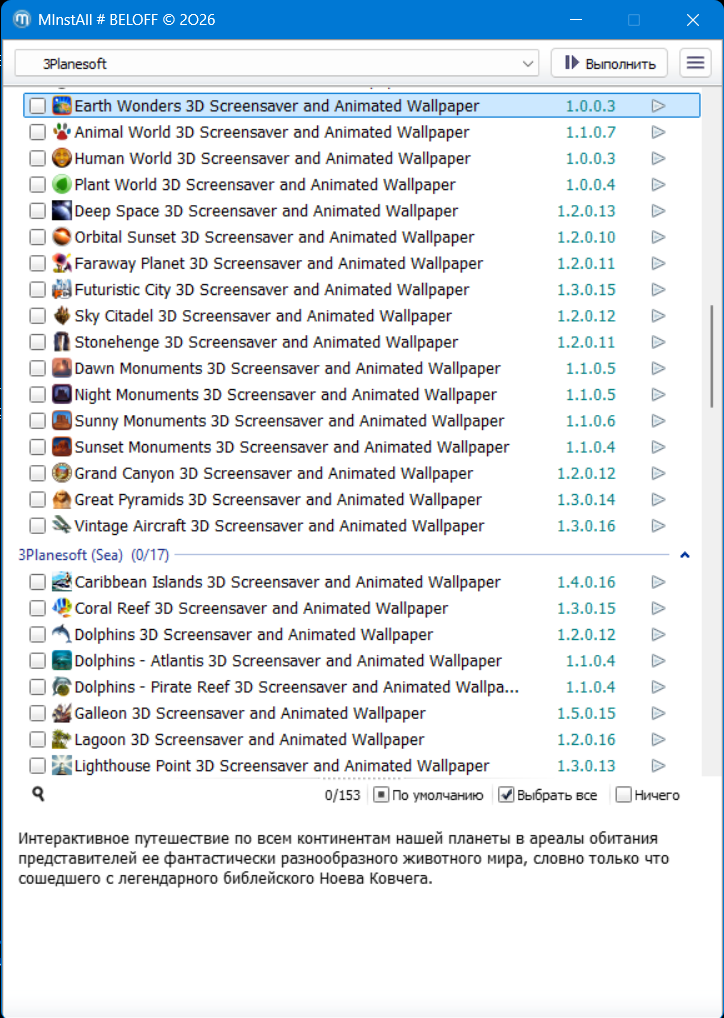
Task: Click the magnifier search icon
Action: [38, 793]
